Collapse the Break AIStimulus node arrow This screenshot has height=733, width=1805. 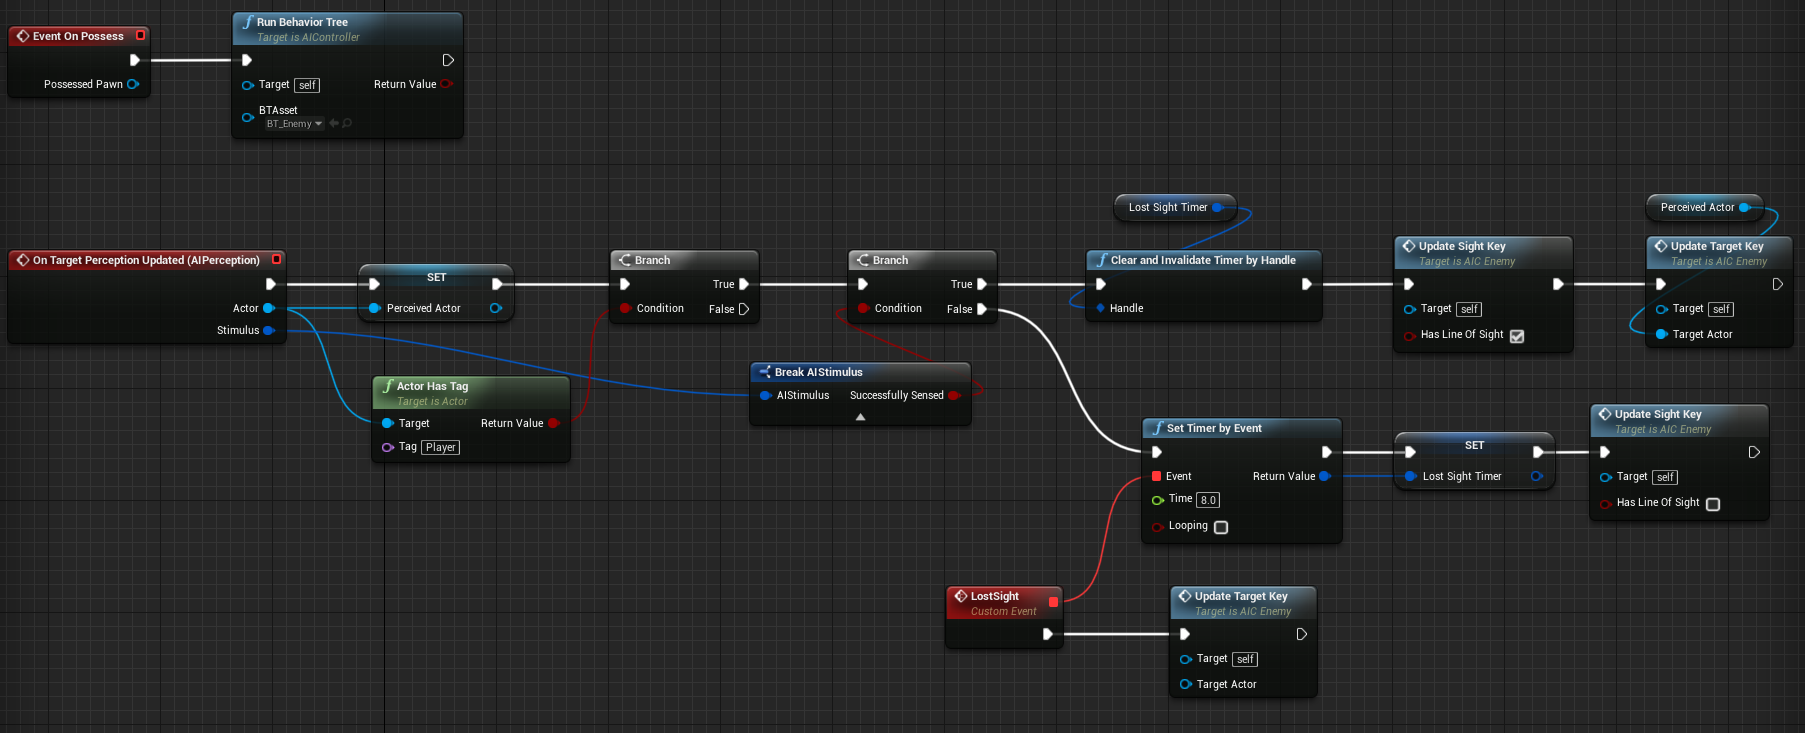(x=860, y=417)
